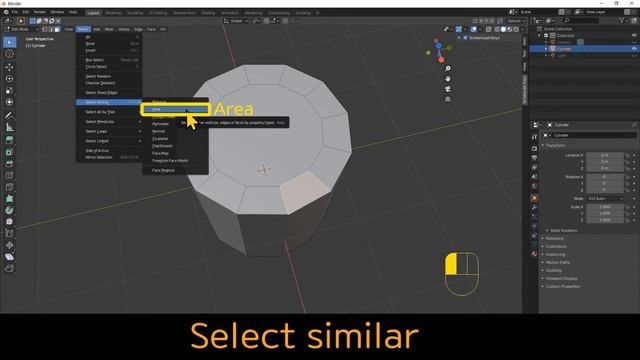
Task: Expand the Delta Transform panel
Action: coord(563,231)
